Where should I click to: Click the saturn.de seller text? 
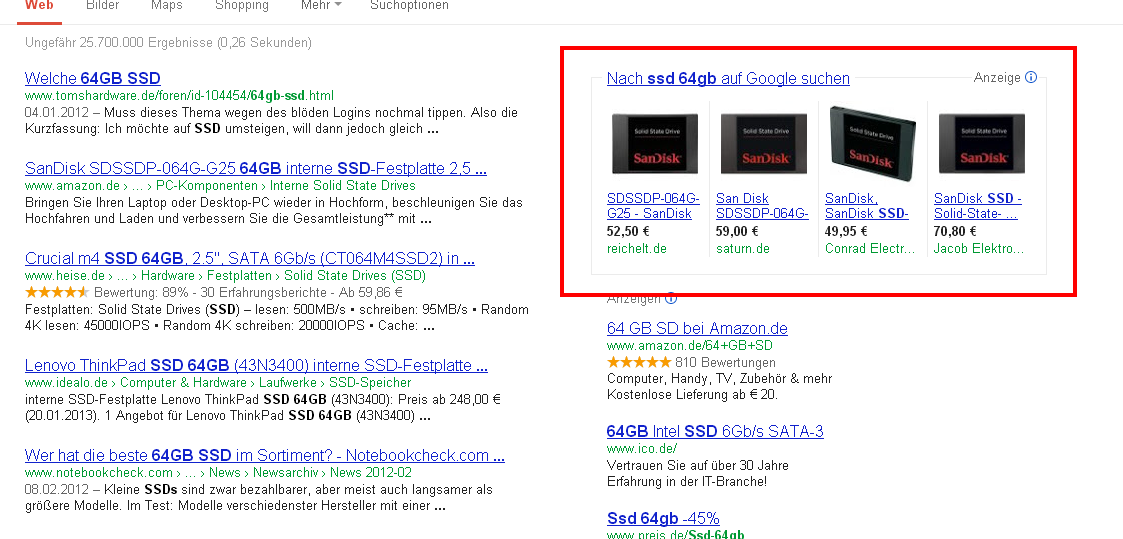click(x=743, y=248)
